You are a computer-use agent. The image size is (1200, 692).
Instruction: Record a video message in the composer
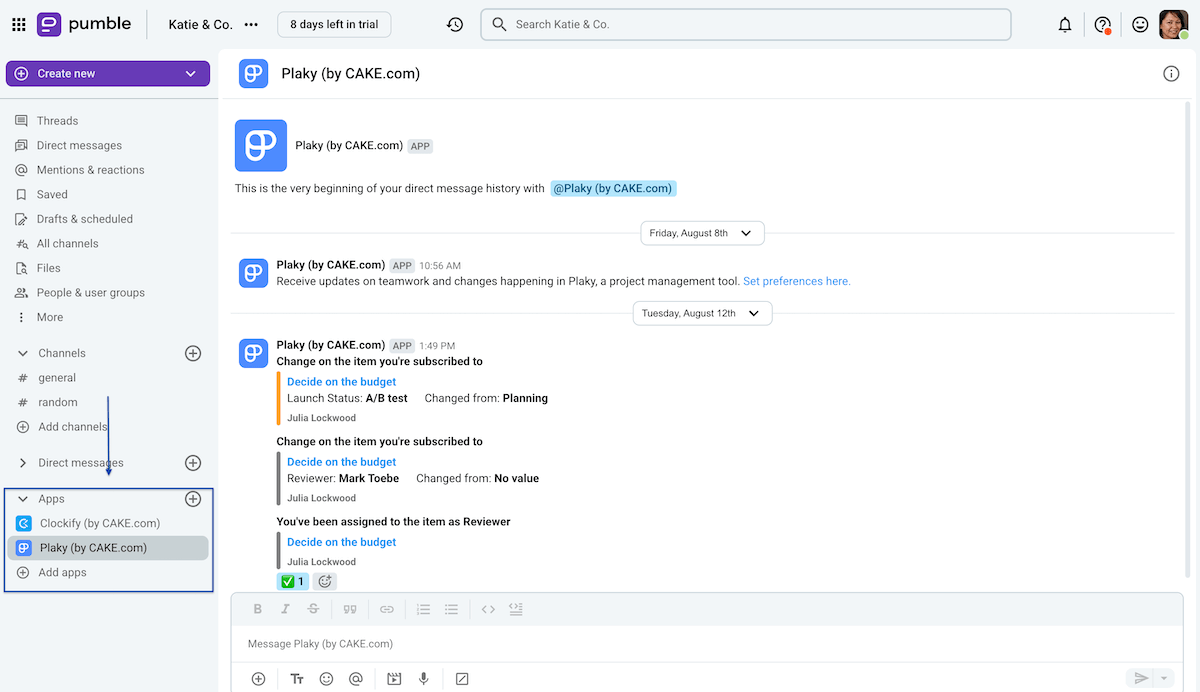pyautogui.click(x=393, y=678)
